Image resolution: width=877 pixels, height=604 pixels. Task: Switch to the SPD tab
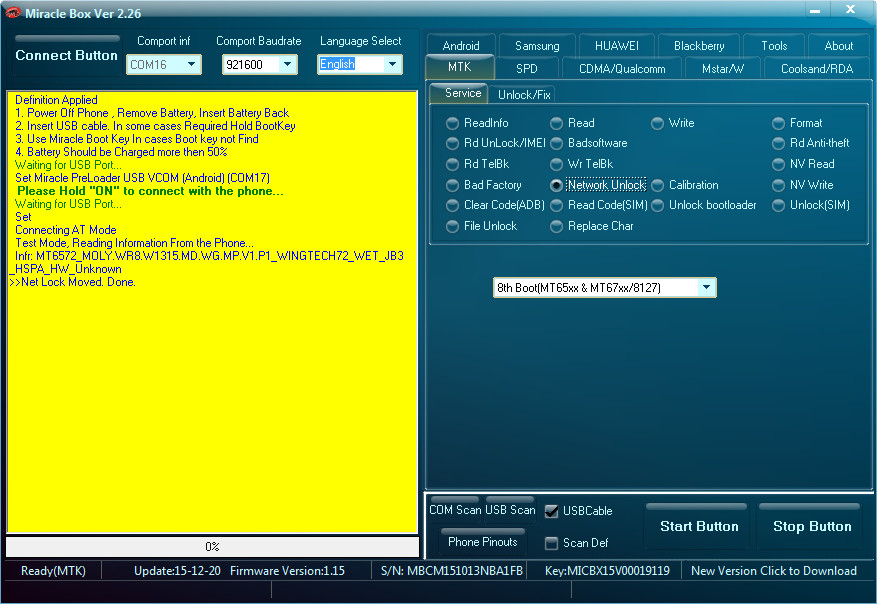526,69
